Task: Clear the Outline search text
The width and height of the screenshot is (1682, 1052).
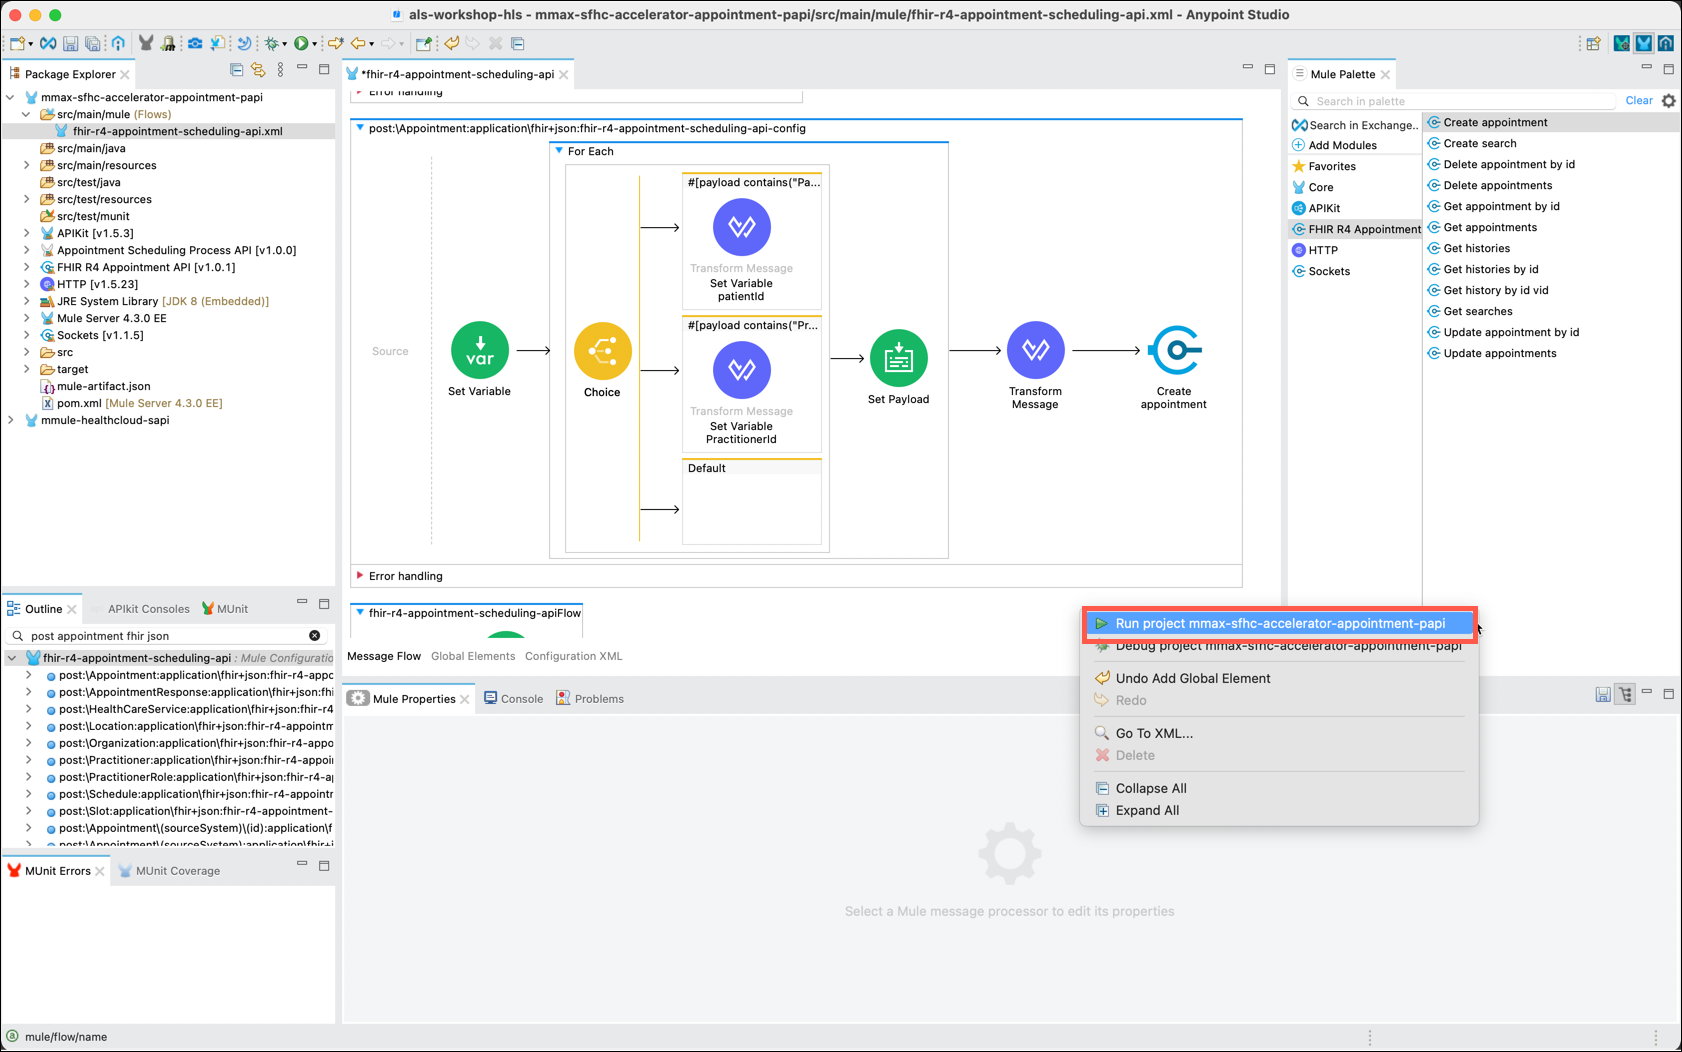Action: pyautogui.click(x=315, y=636)
